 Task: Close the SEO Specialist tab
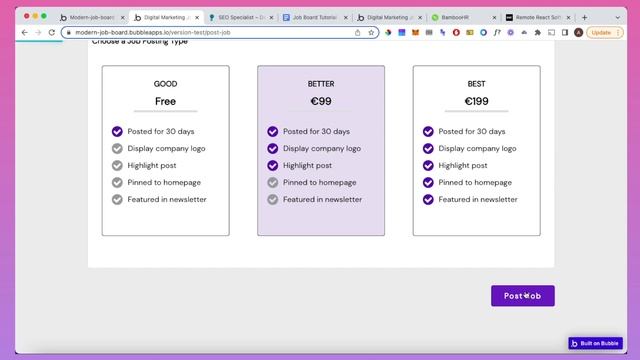click(x=271, y=18)
